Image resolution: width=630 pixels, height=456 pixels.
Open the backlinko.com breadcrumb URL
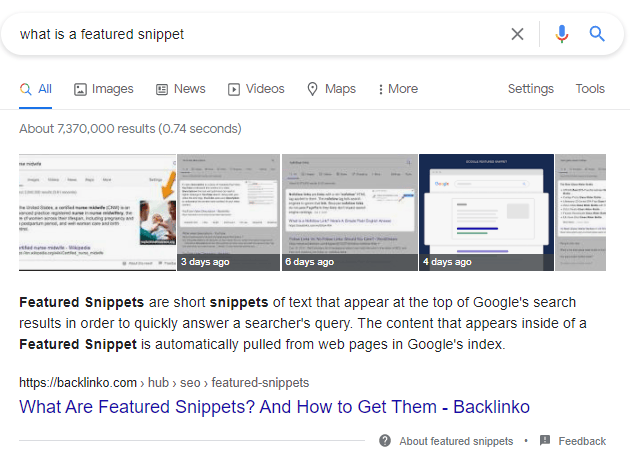(x=164, y=382)
